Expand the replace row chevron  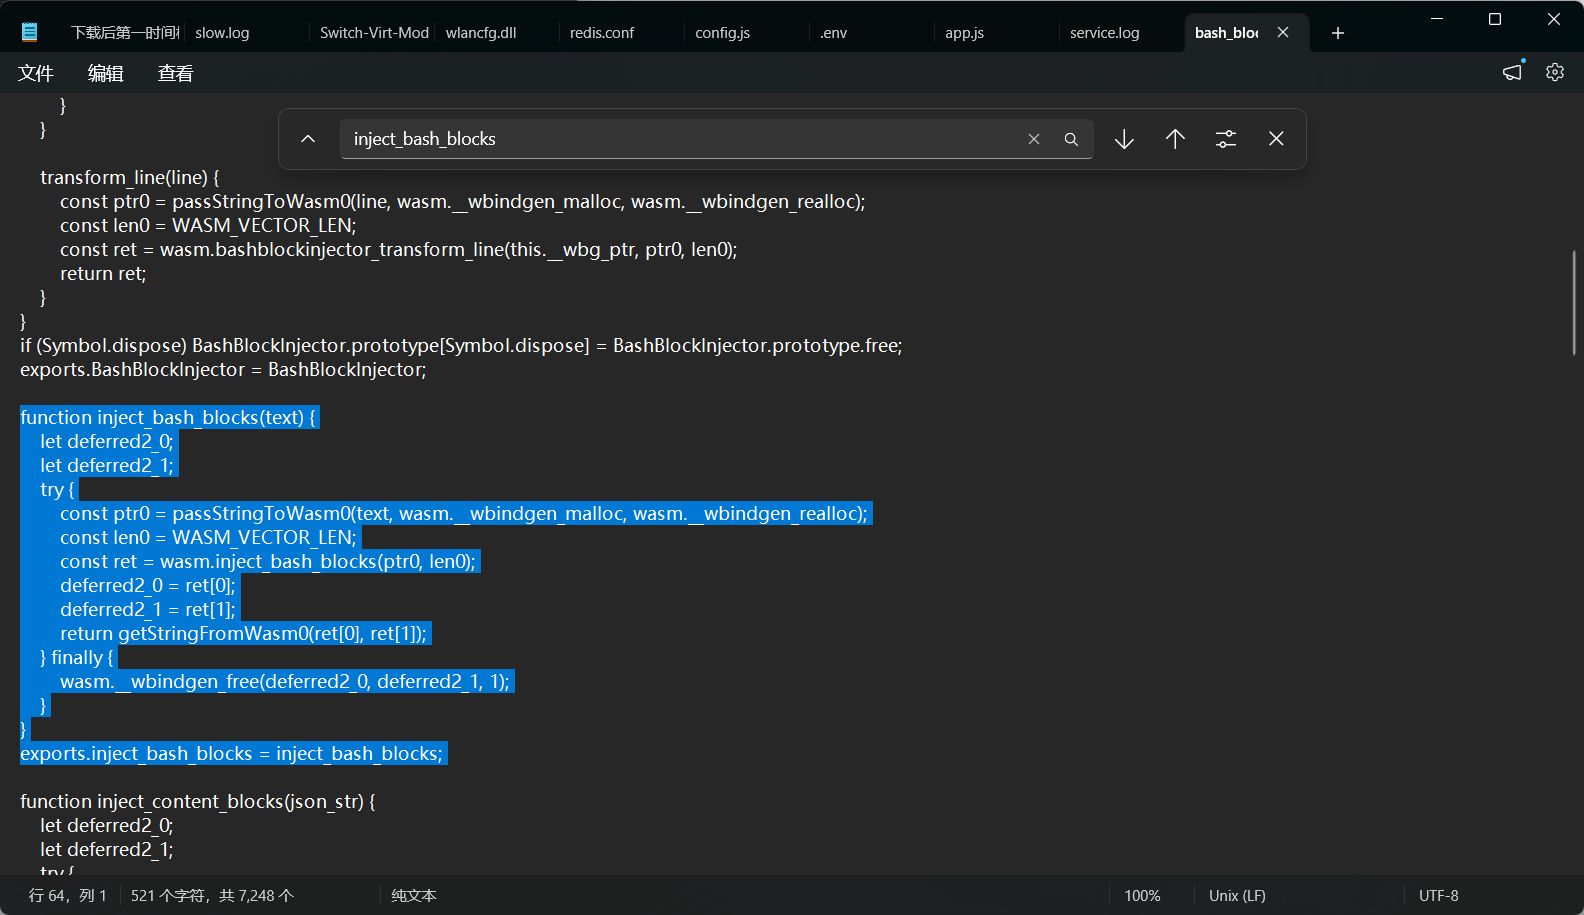coord(308,139)
